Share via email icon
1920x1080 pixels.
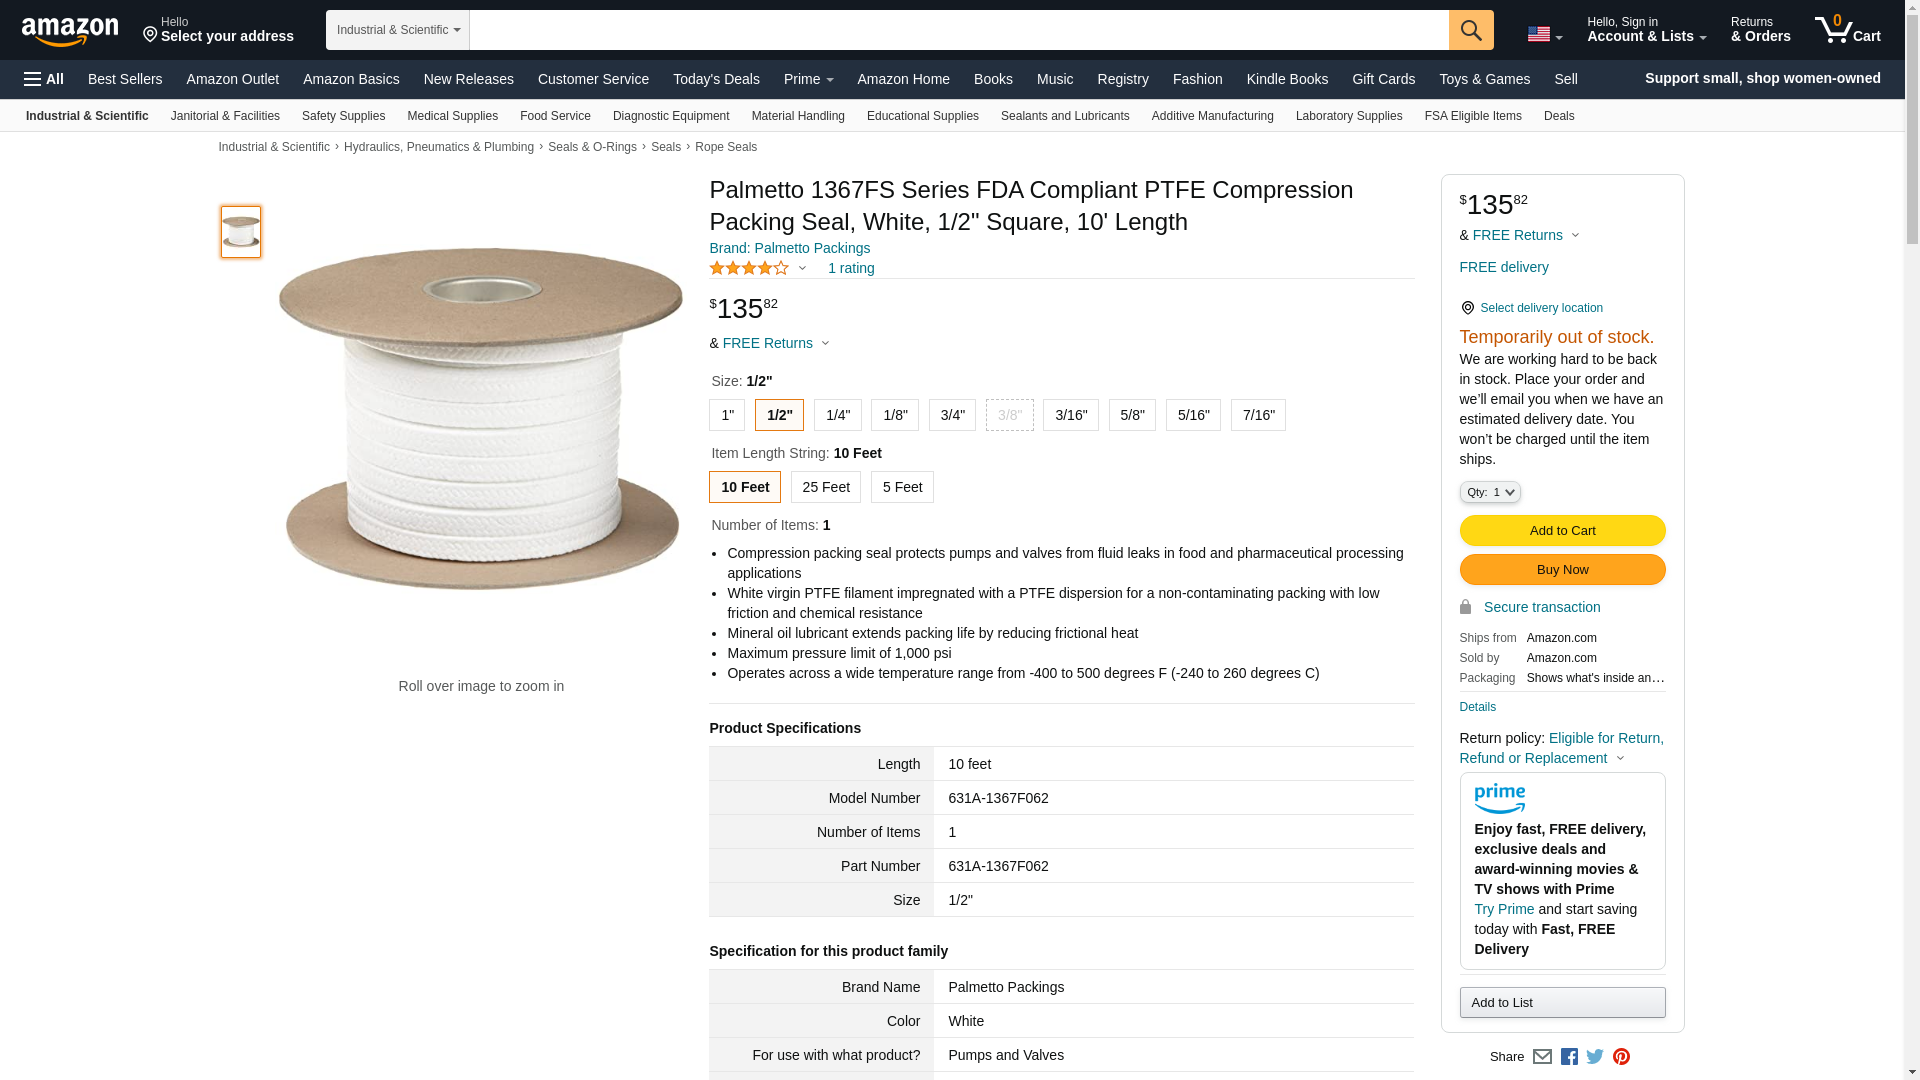click(x=1542, y=1057)
